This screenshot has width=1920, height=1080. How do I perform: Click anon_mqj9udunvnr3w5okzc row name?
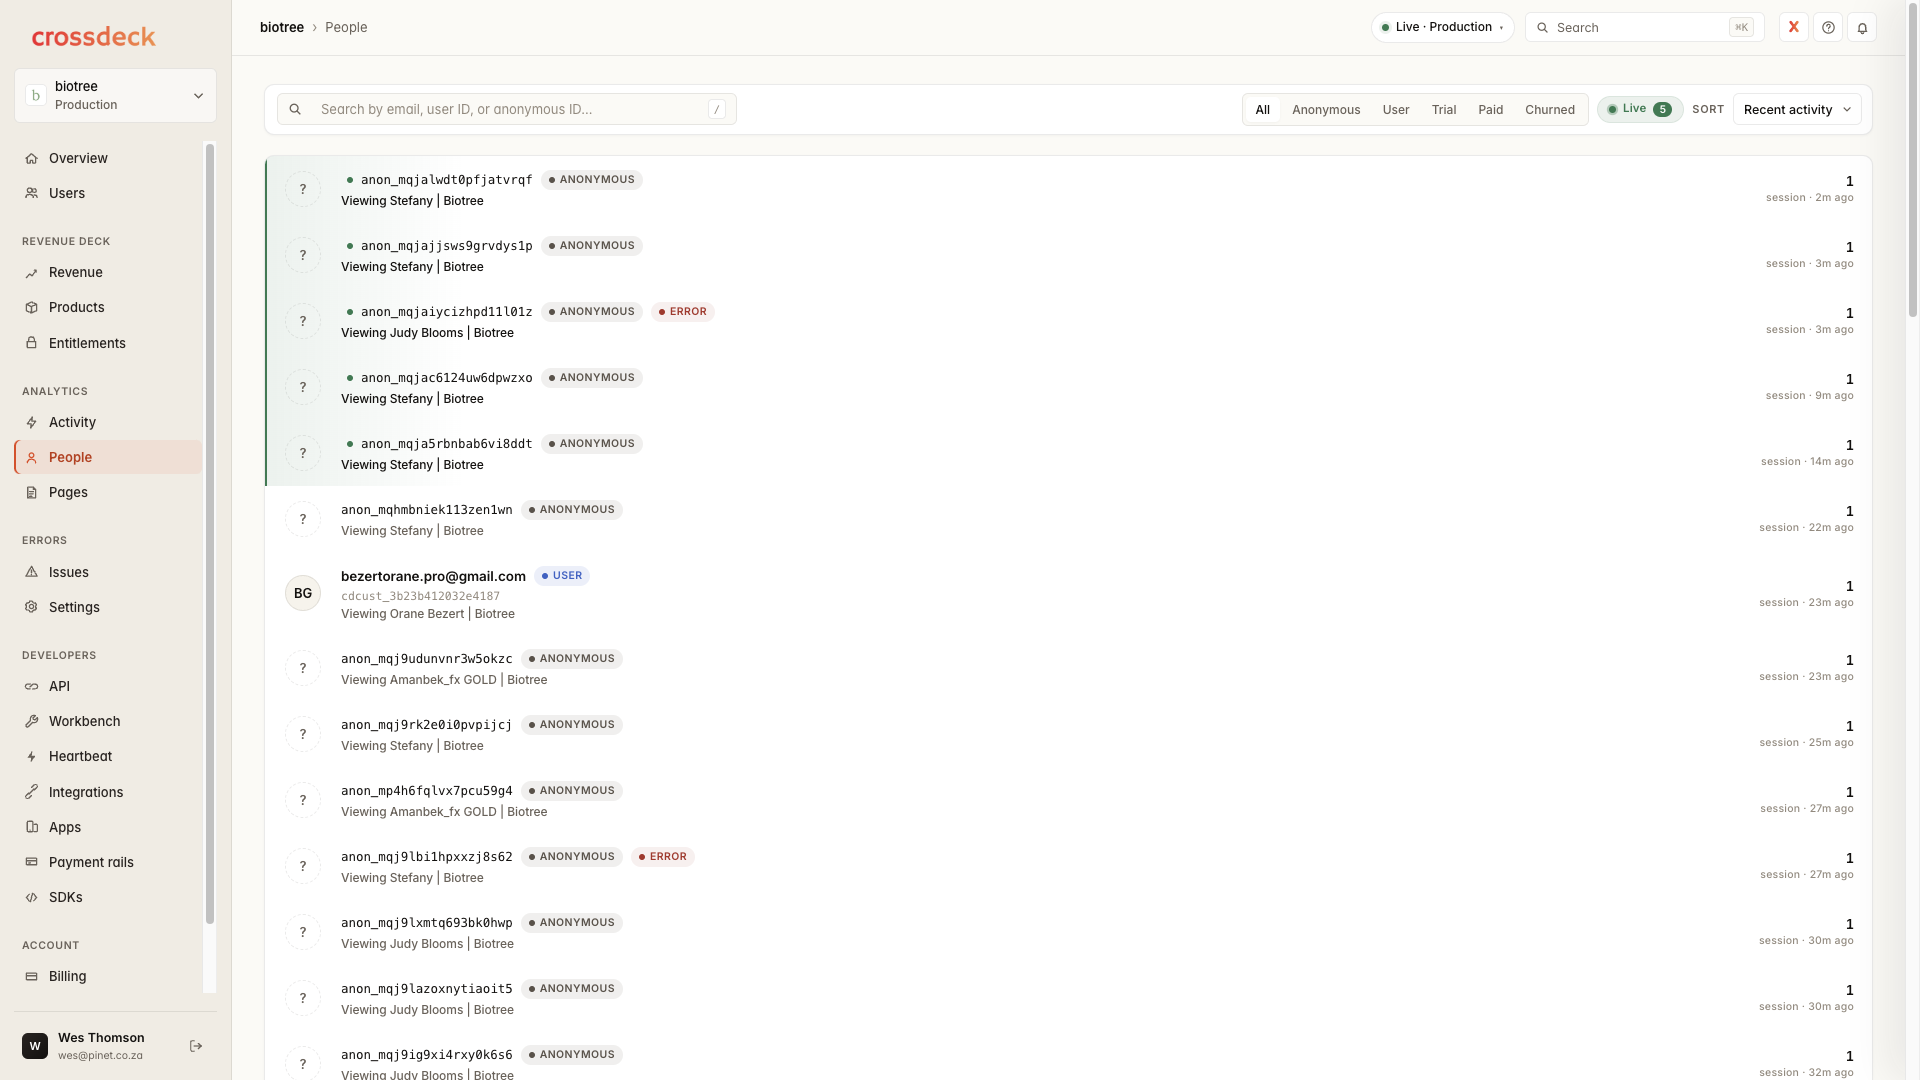(427, 659)
